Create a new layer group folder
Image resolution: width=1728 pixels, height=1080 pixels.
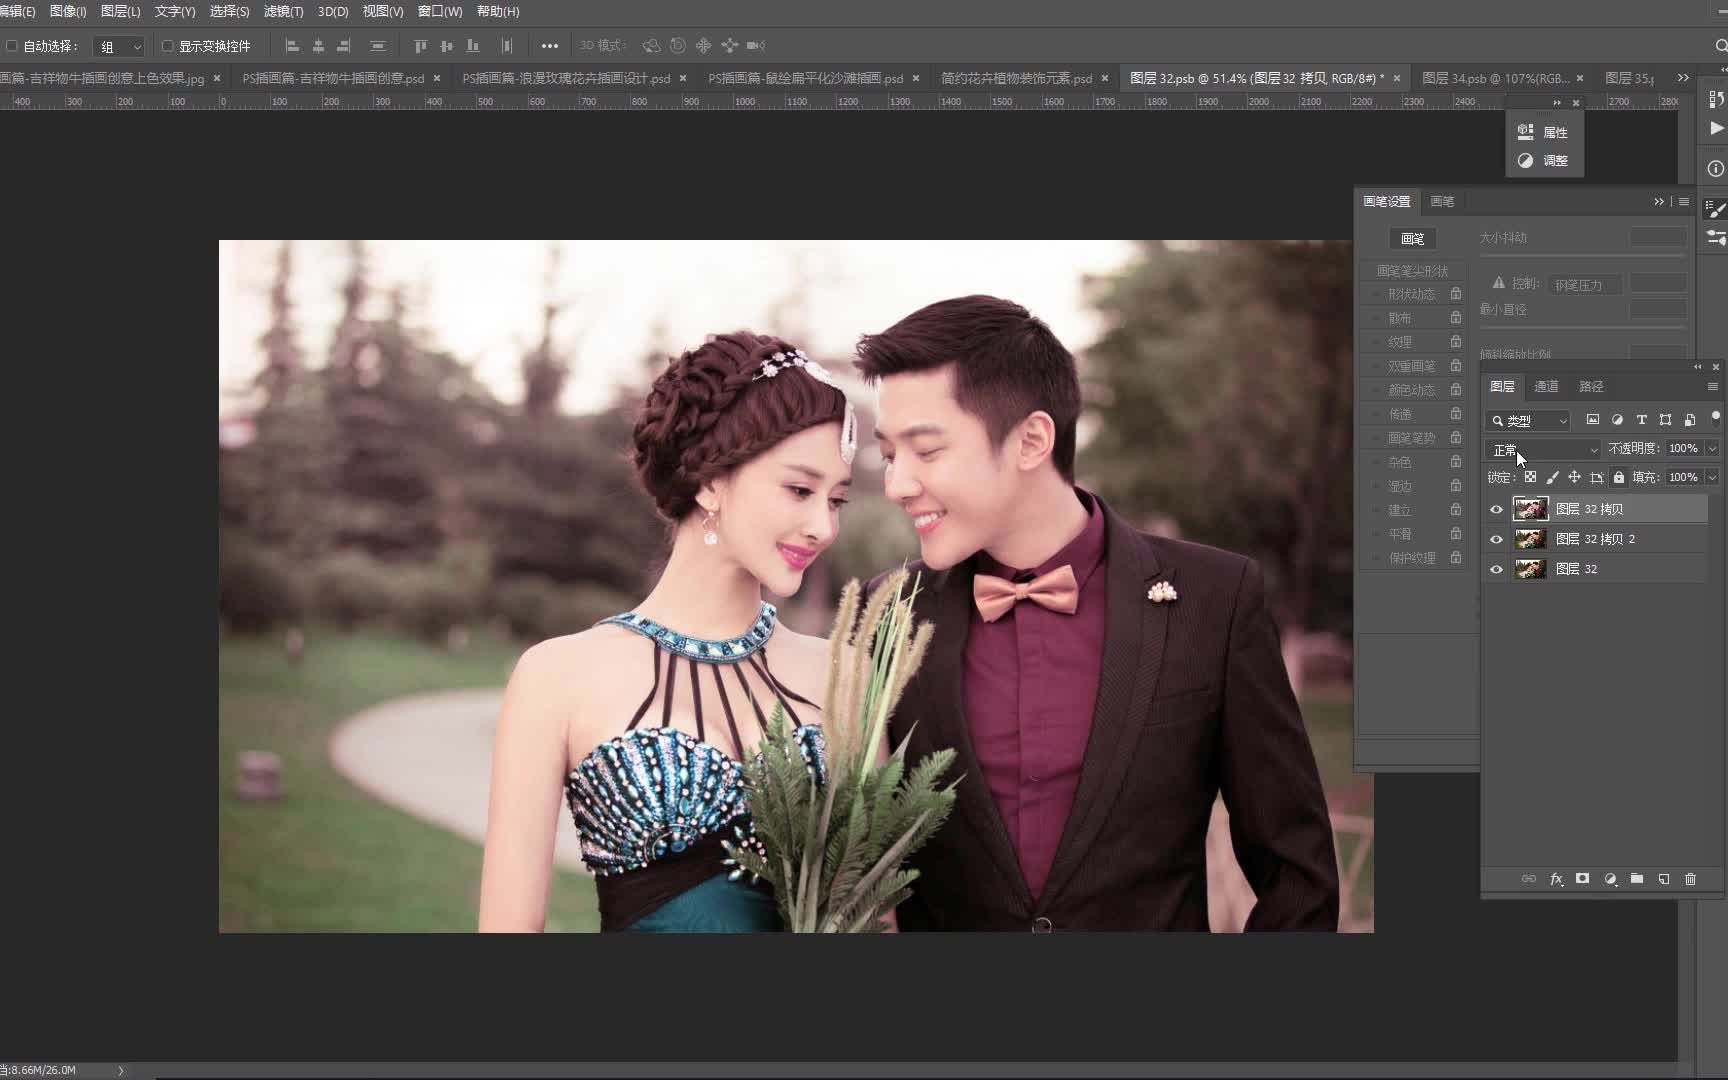pos(1637,879)
